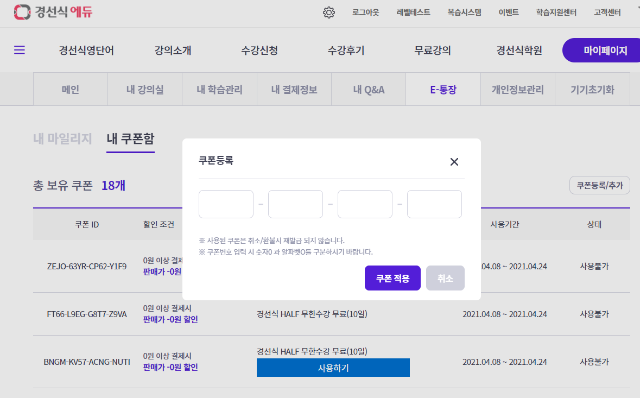640x398 pixels.
Task: Click the 할인 조건 column header
Action: (158, 225)
